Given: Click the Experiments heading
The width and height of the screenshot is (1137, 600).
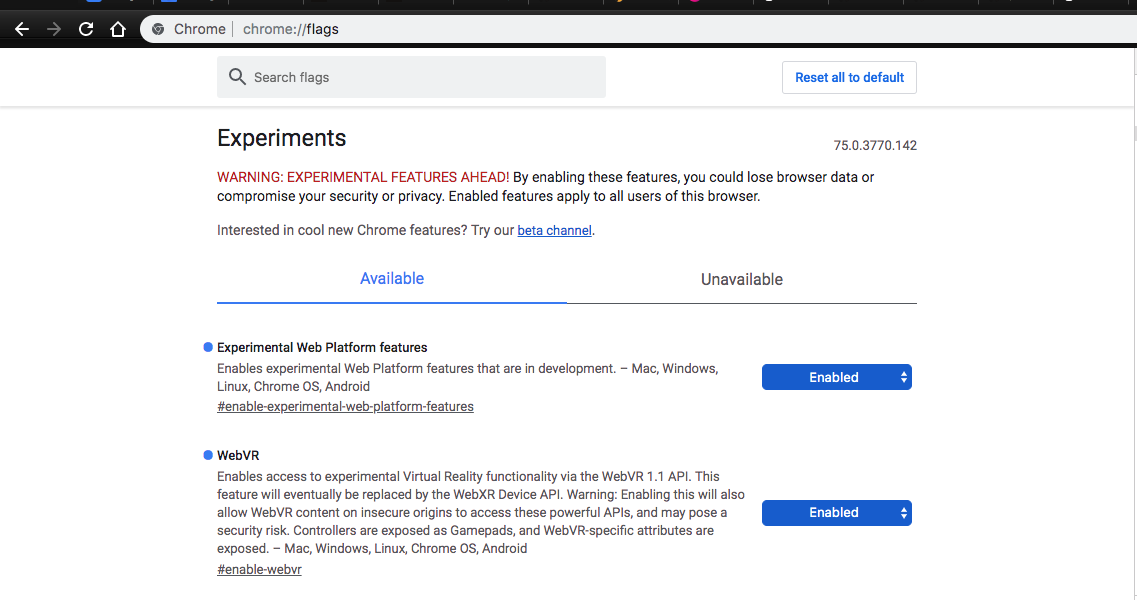Looking at the screenshot, I should coord(281,138).
